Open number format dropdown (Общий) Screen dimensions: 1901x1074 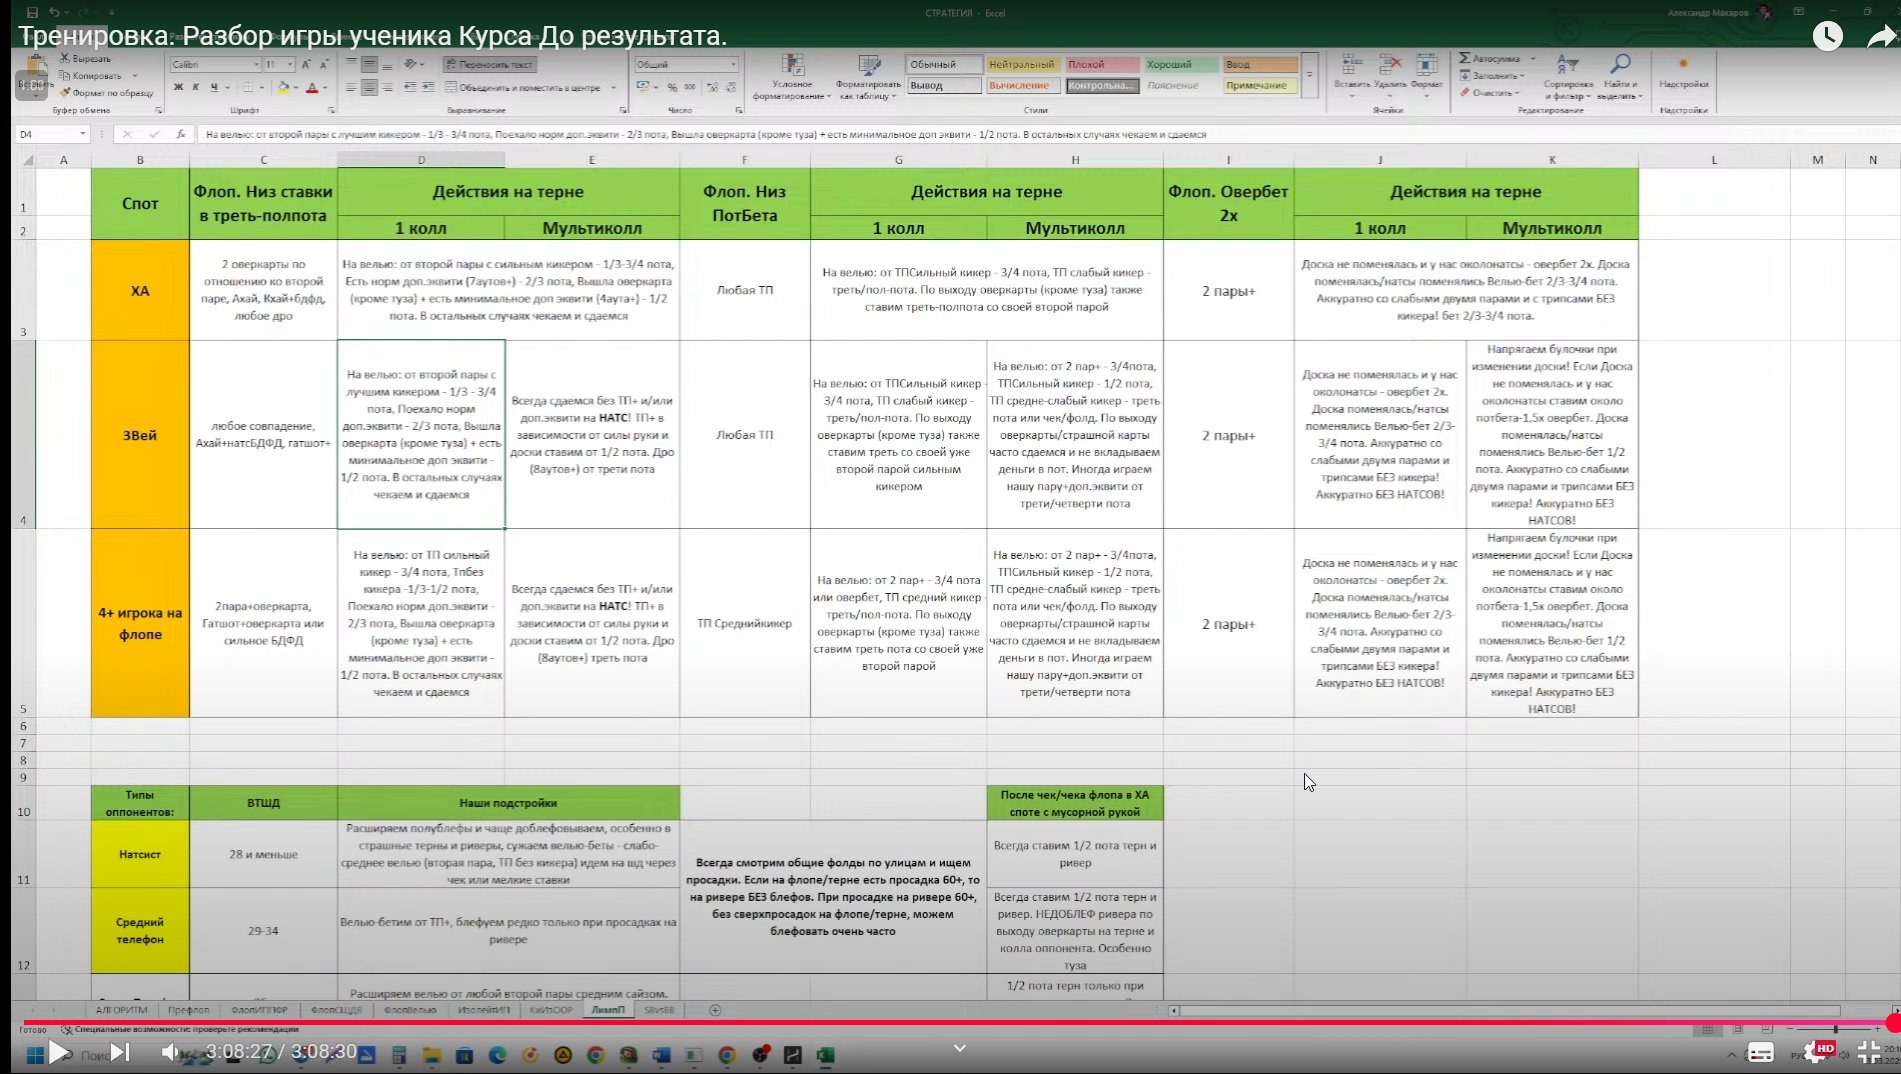[x=733, y=64]
